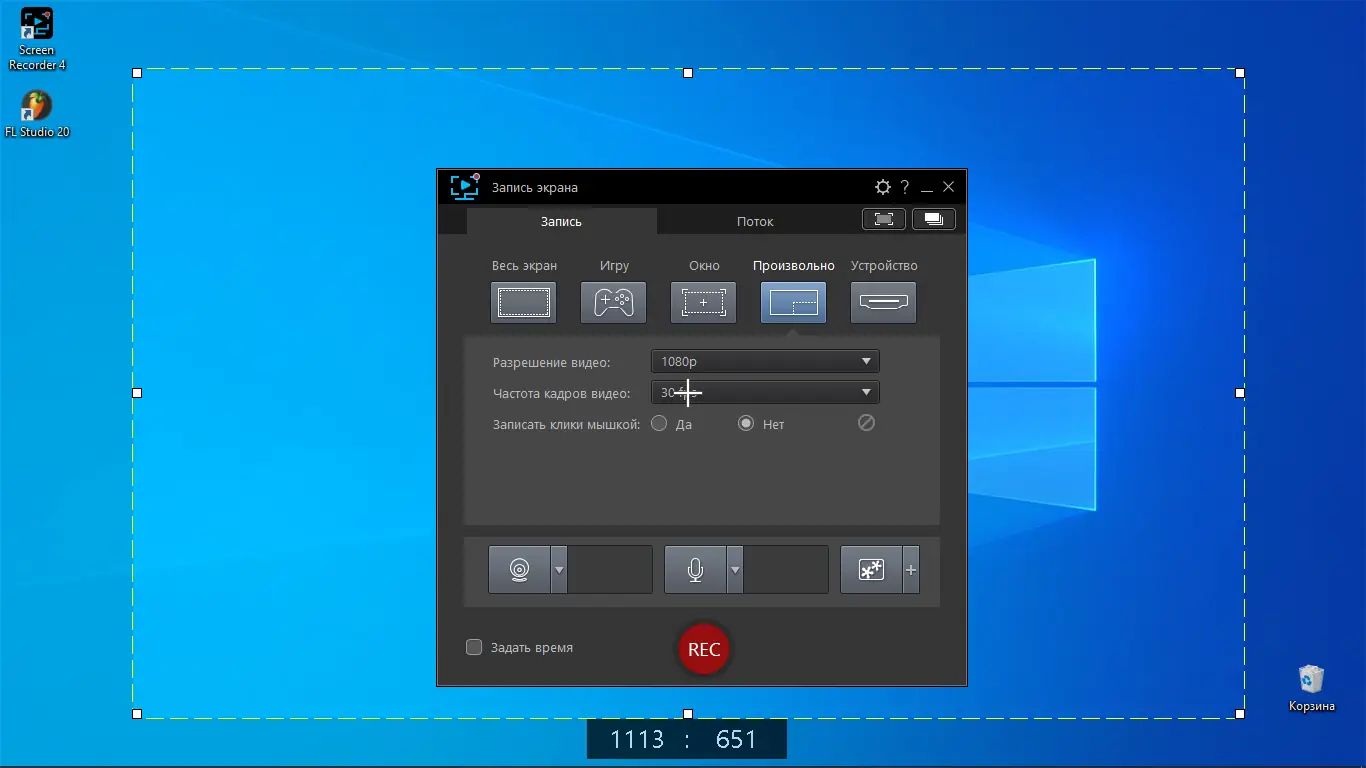Click the plus button beside cursor effects
This screenshot has height=768, width=1366.
point(911,570)
